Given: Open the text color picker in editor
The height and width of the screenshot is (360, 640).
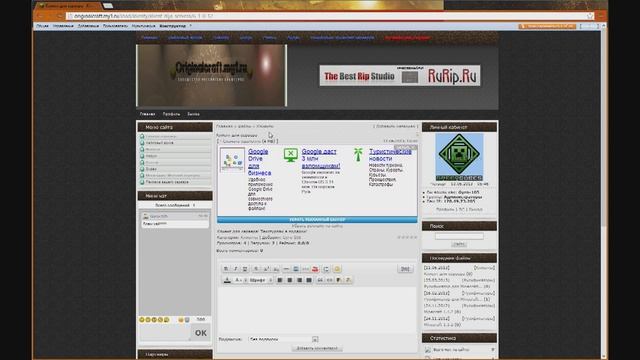Looking at the screenshot, I should coord(227,280).
